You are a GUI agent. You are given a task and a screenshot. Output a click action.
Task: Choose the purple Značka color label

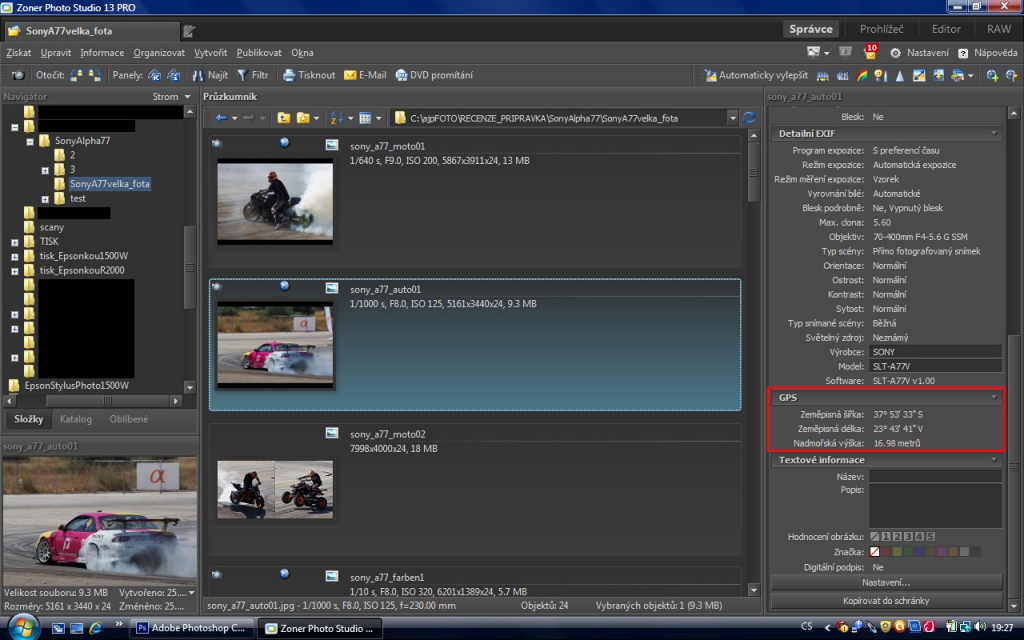[942, 552]
